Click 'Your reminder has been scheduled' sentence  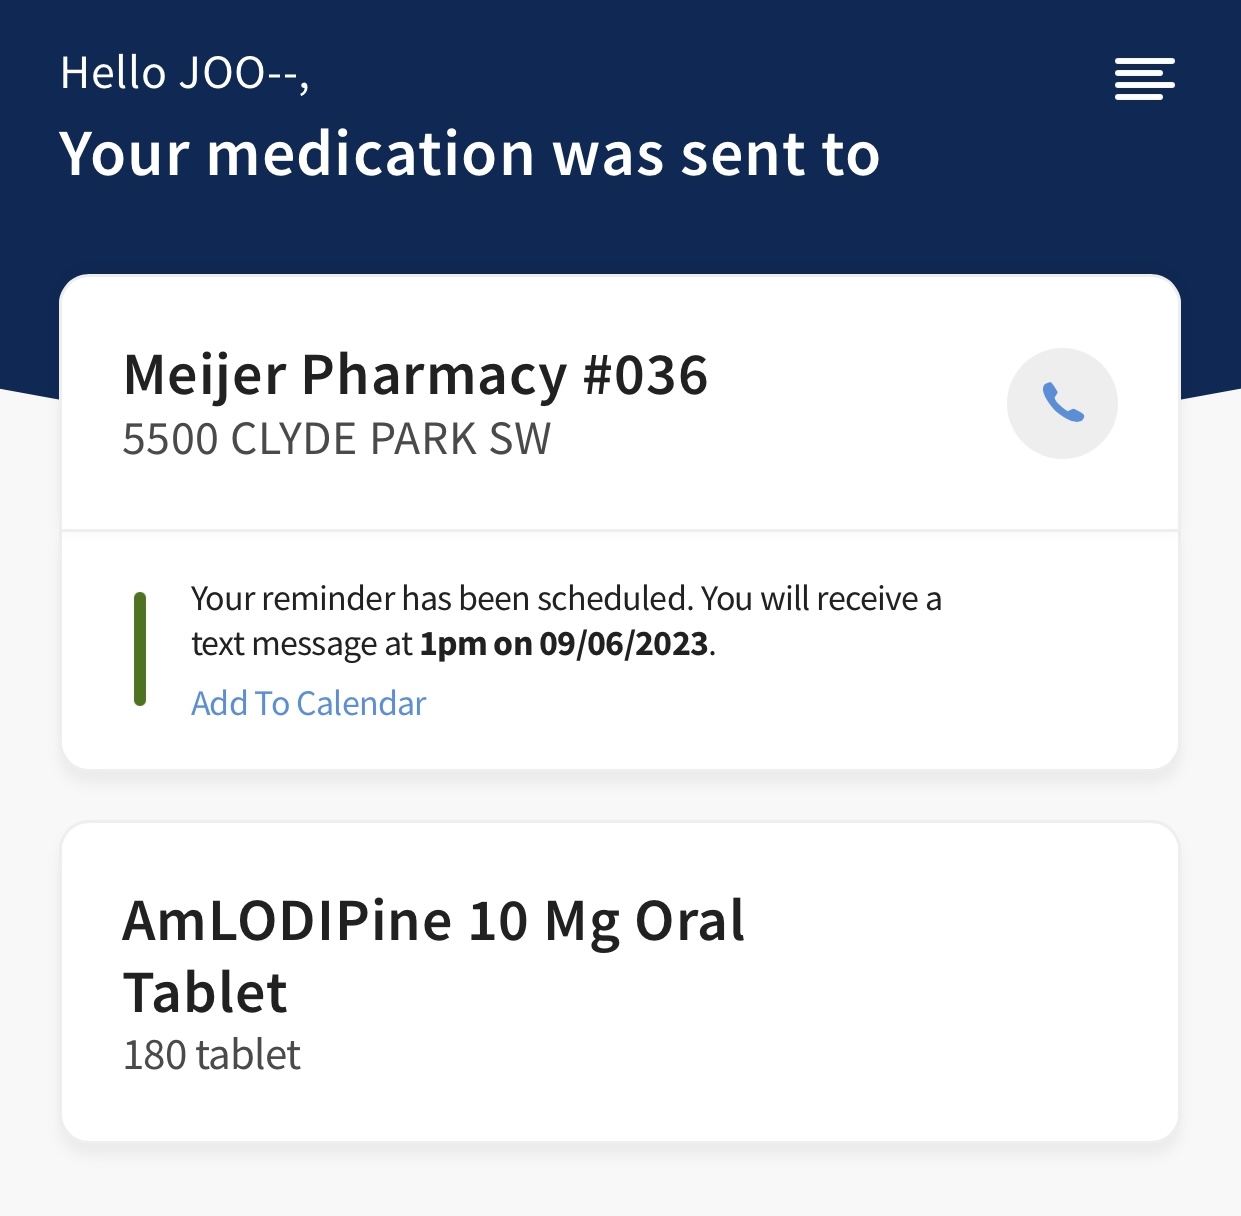click(441, 598)
